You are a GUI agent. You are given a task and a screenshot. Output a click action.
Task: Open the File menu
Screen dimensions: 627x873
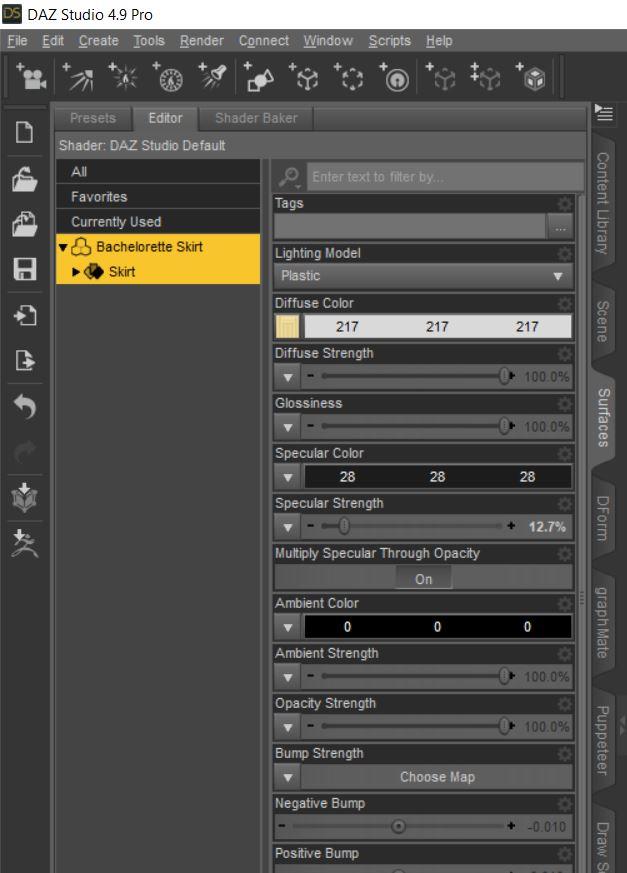pyautogui.click(x=17, y=41)
